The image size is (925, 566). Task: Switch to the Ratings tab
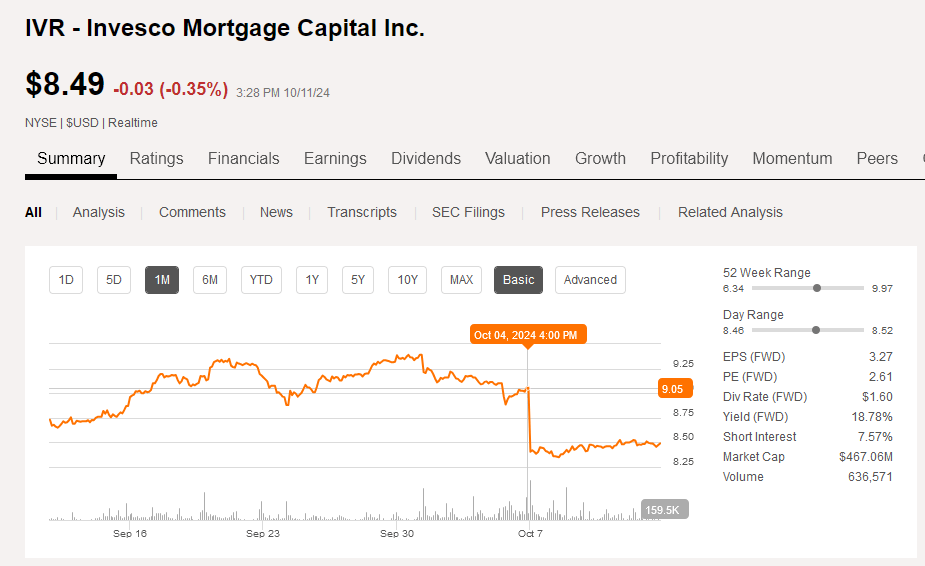click(156, 158)
